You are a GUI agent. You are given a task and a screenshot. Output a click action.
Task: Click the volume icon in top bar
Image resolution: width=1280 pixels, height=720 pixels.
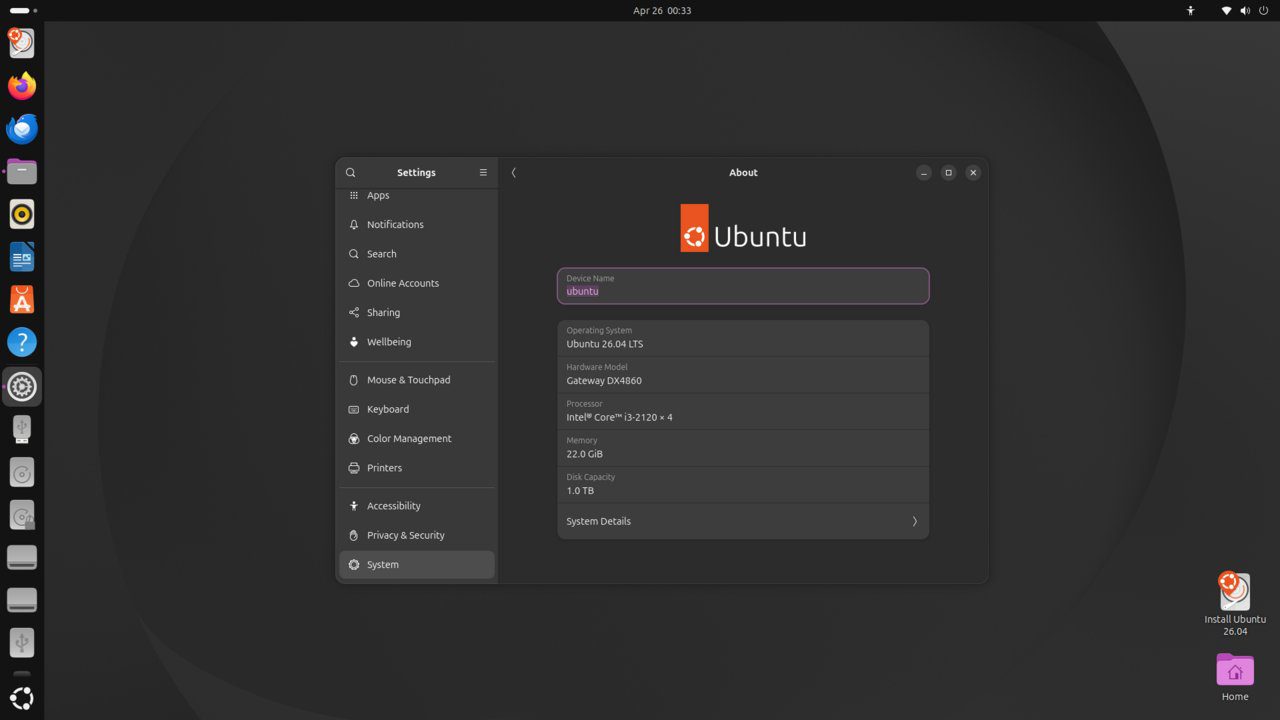pos(1246,10)
